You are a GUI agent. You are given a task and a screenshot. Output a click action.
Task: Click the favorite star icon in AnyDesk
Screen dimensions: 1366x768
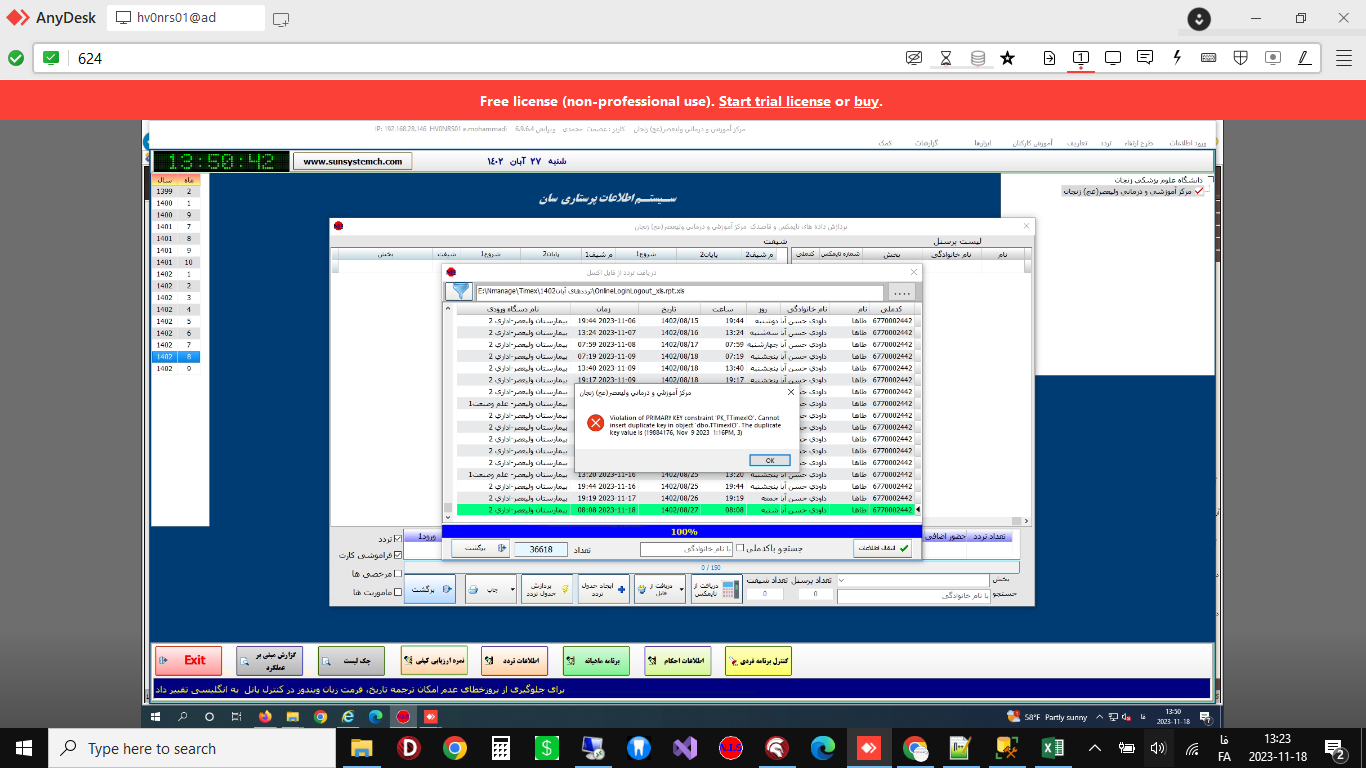[x=1007, y=58]
